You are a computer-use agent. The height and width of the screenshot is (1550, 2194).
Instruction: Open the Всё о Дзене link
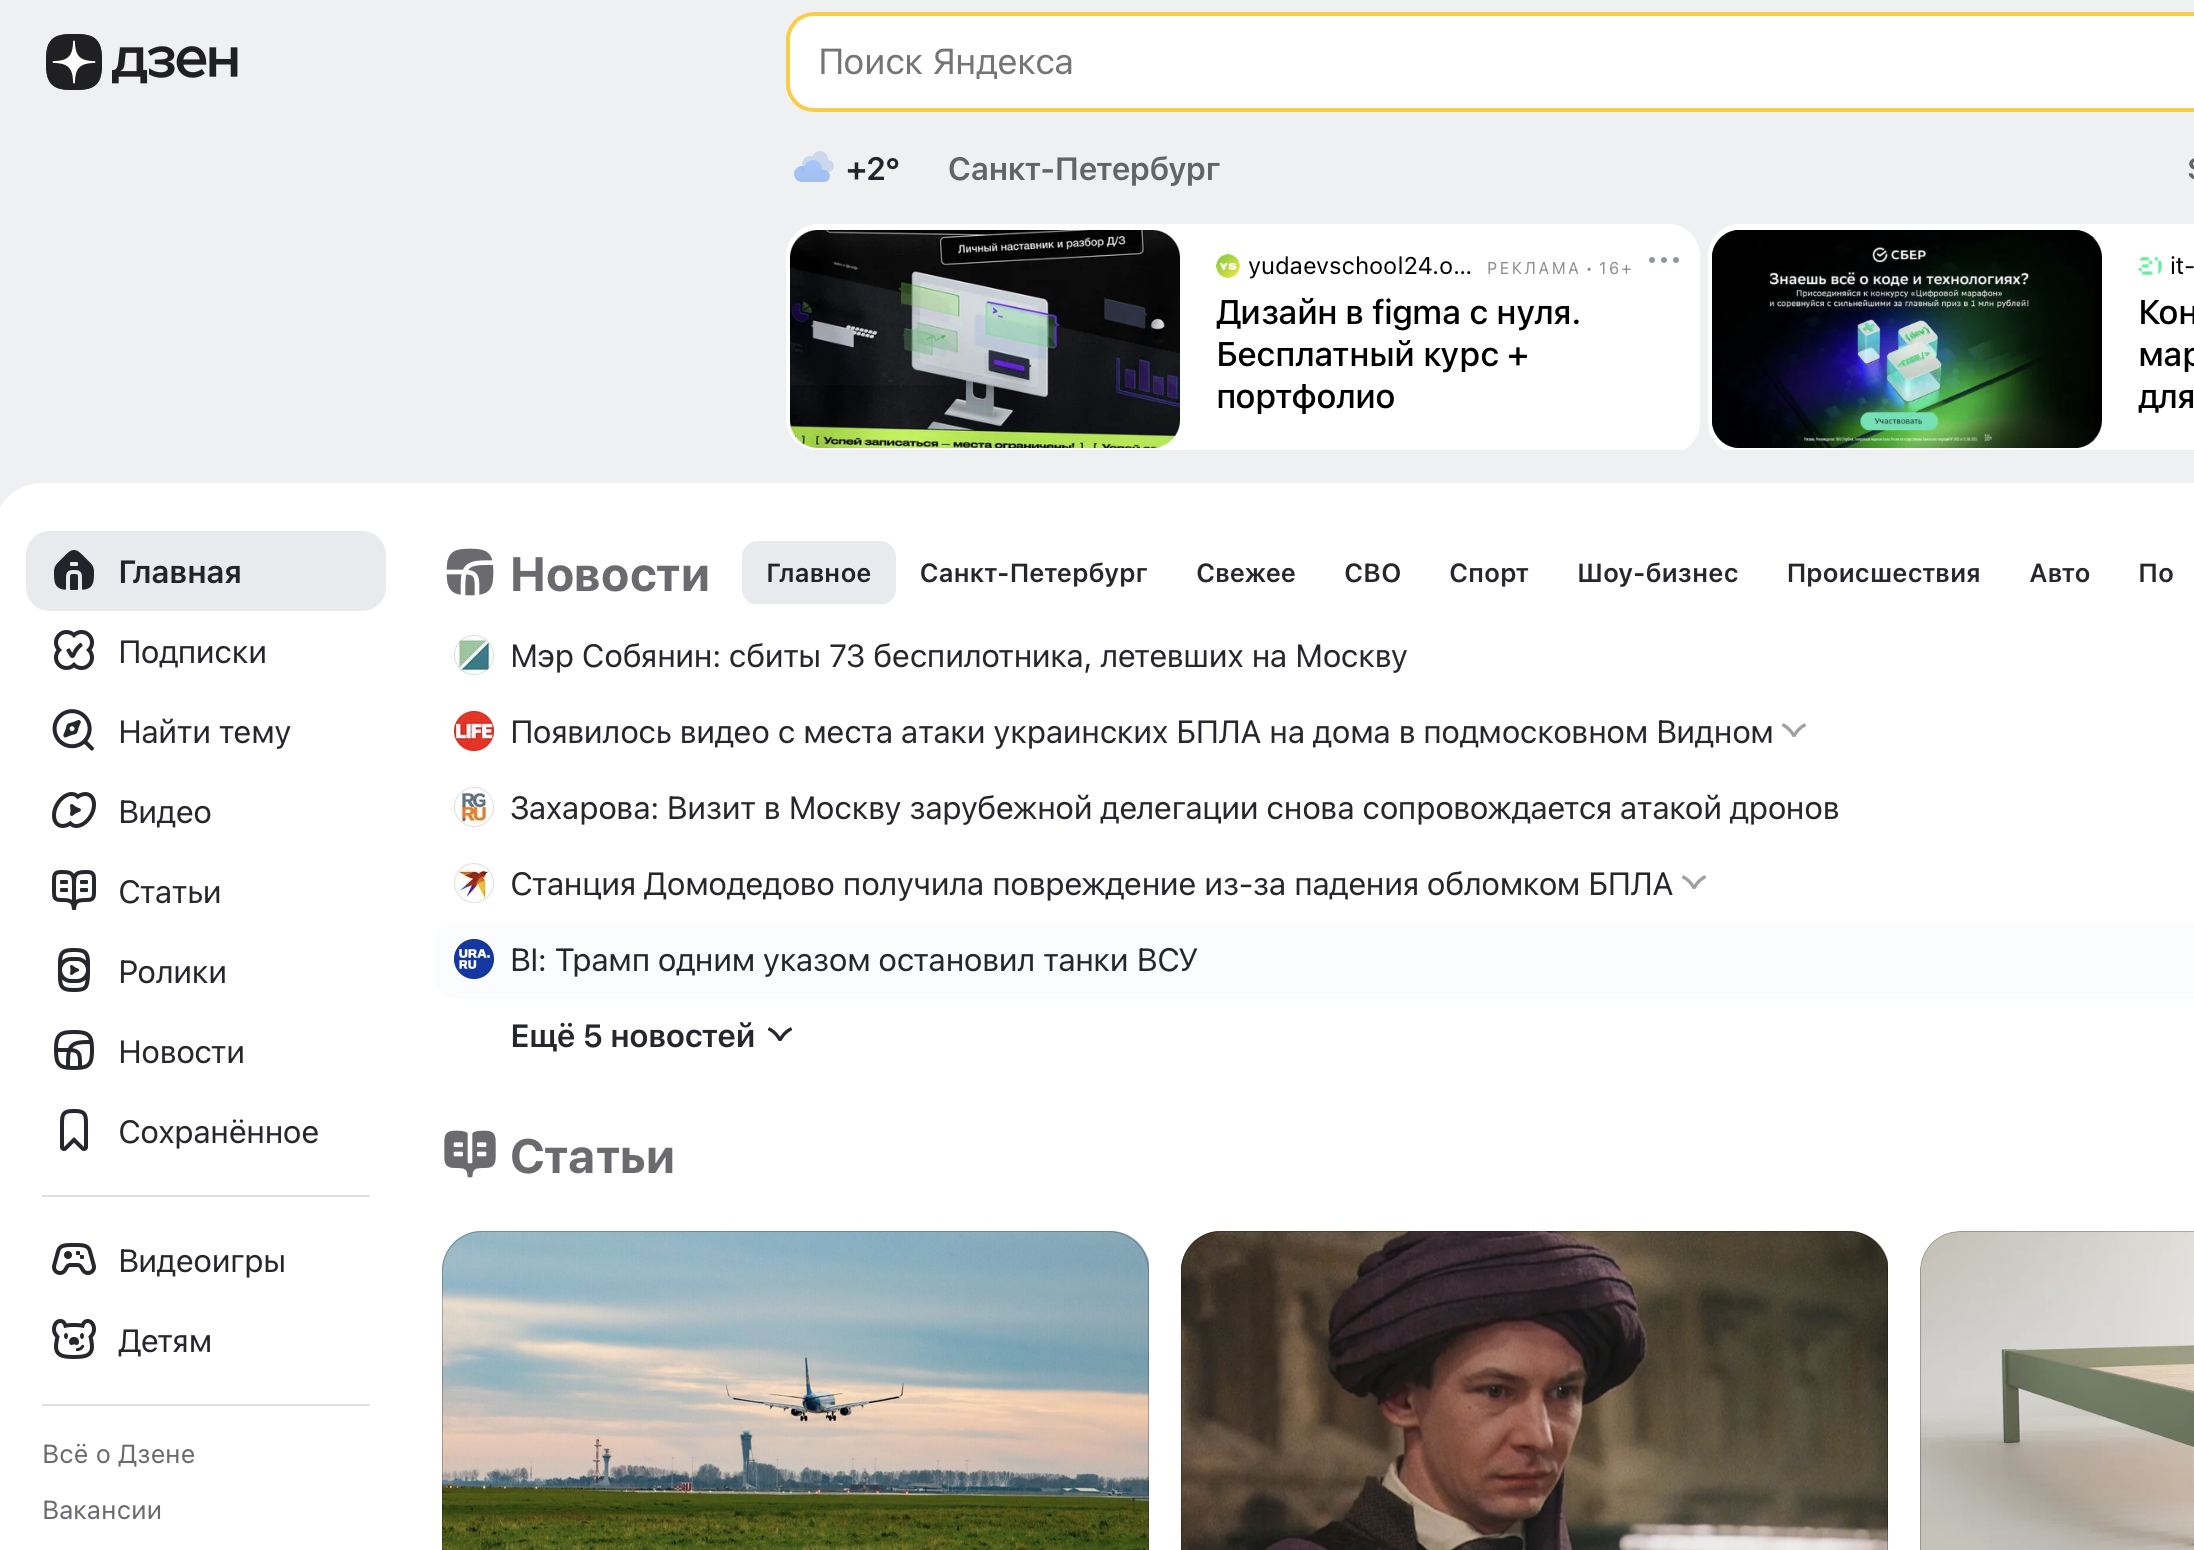[118, 1453]
